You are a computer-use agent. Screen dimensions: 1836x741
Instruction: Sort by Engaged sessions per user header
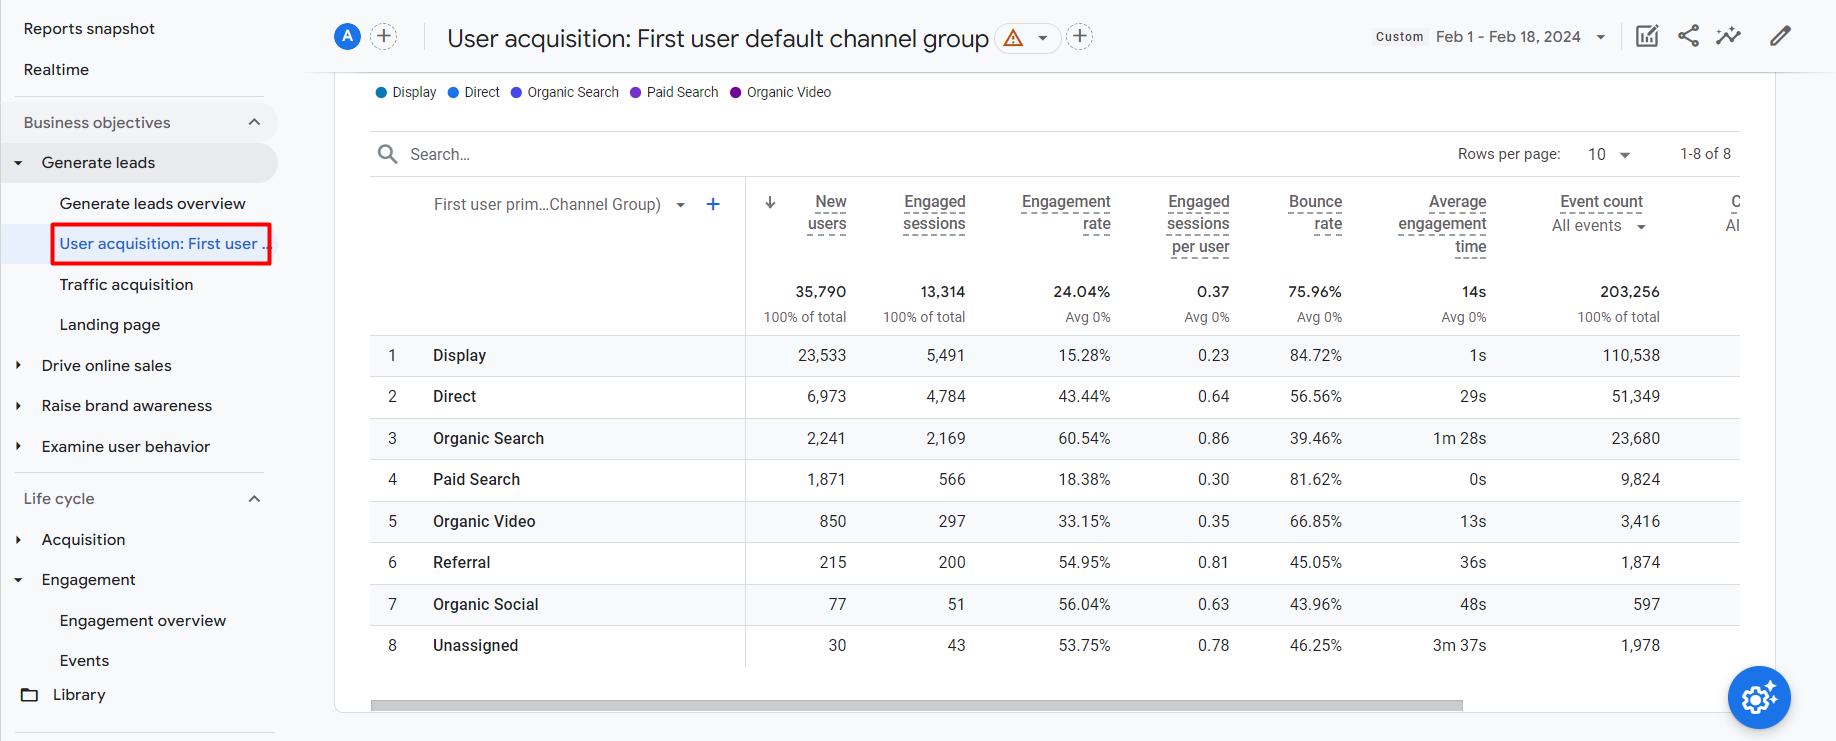pos(1198,224)
